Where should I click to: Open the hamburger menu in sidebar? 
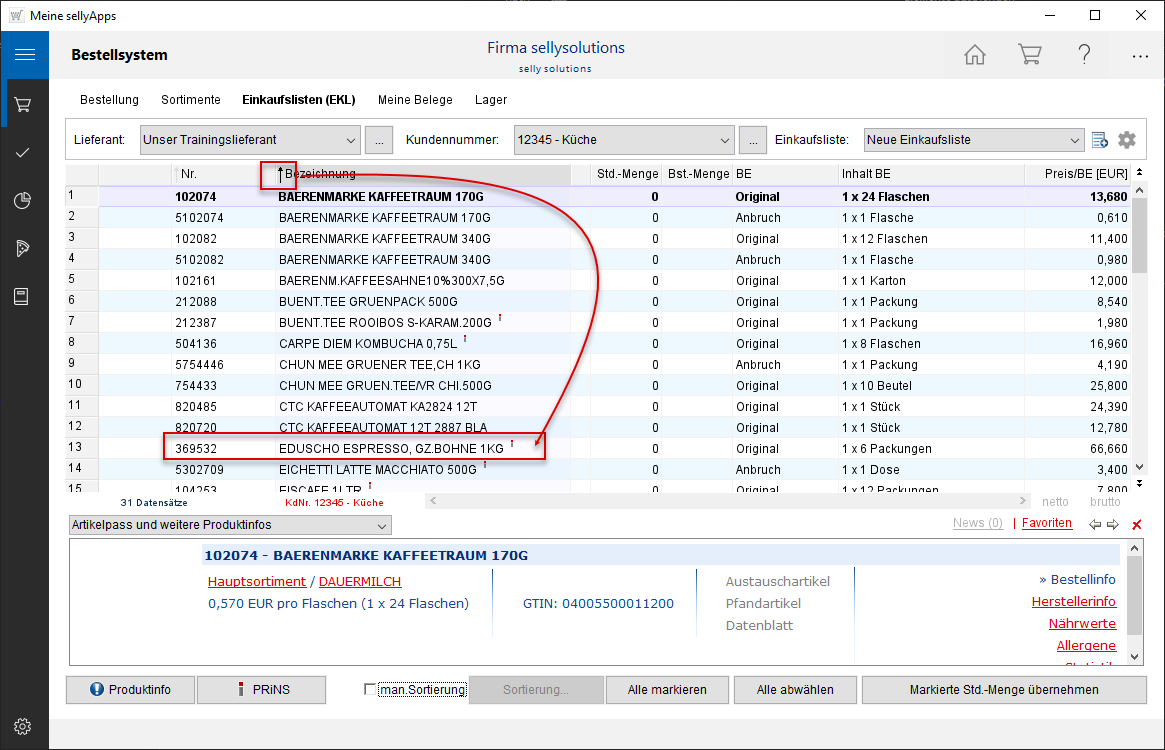[24, 55]
